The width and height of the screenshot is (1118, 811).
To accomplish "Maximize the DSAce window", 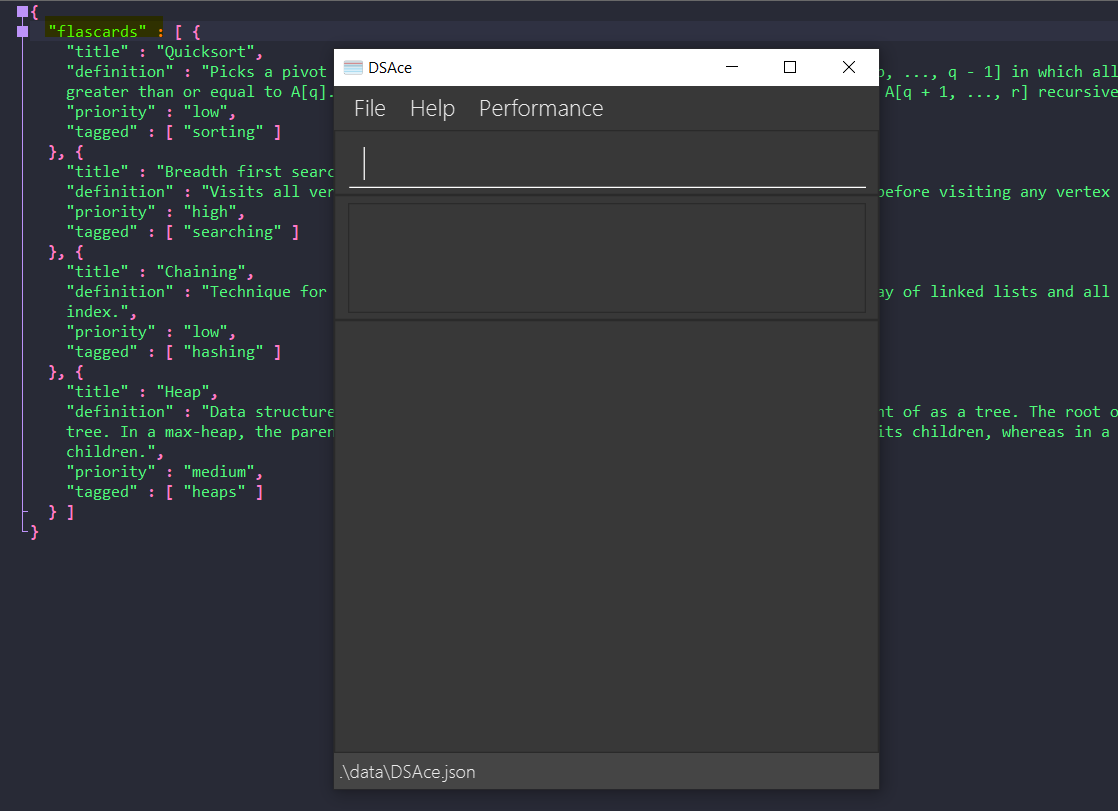I will click(x=789, y=67).
